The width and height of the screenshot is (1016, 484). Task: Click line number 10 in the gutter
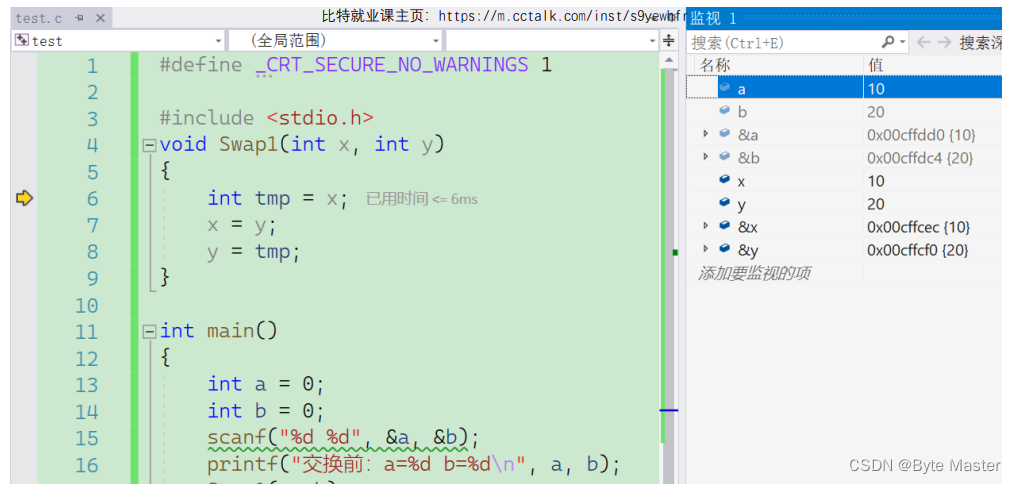coord(86,305)
